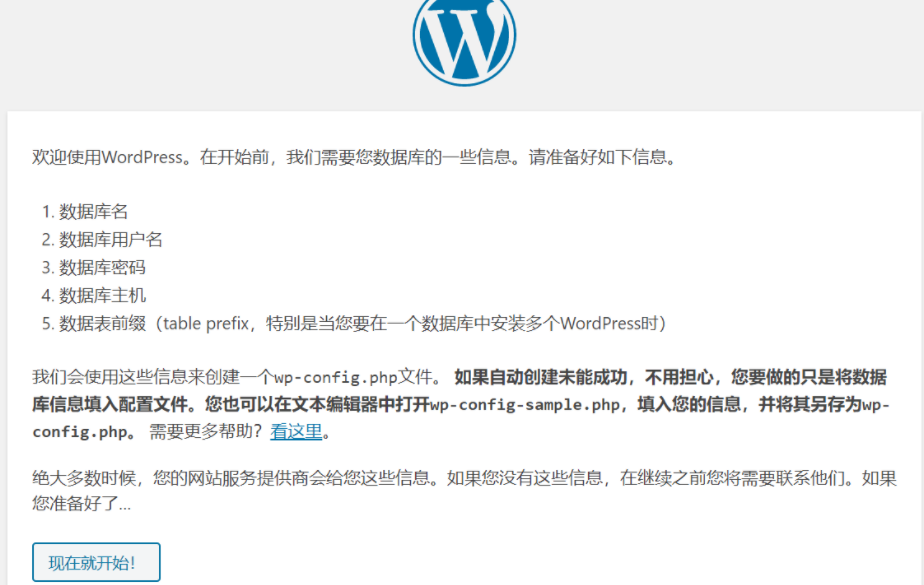Click the 数据库主机 list item
This screenshot has height=585, width=924.
tap(102, 295)
